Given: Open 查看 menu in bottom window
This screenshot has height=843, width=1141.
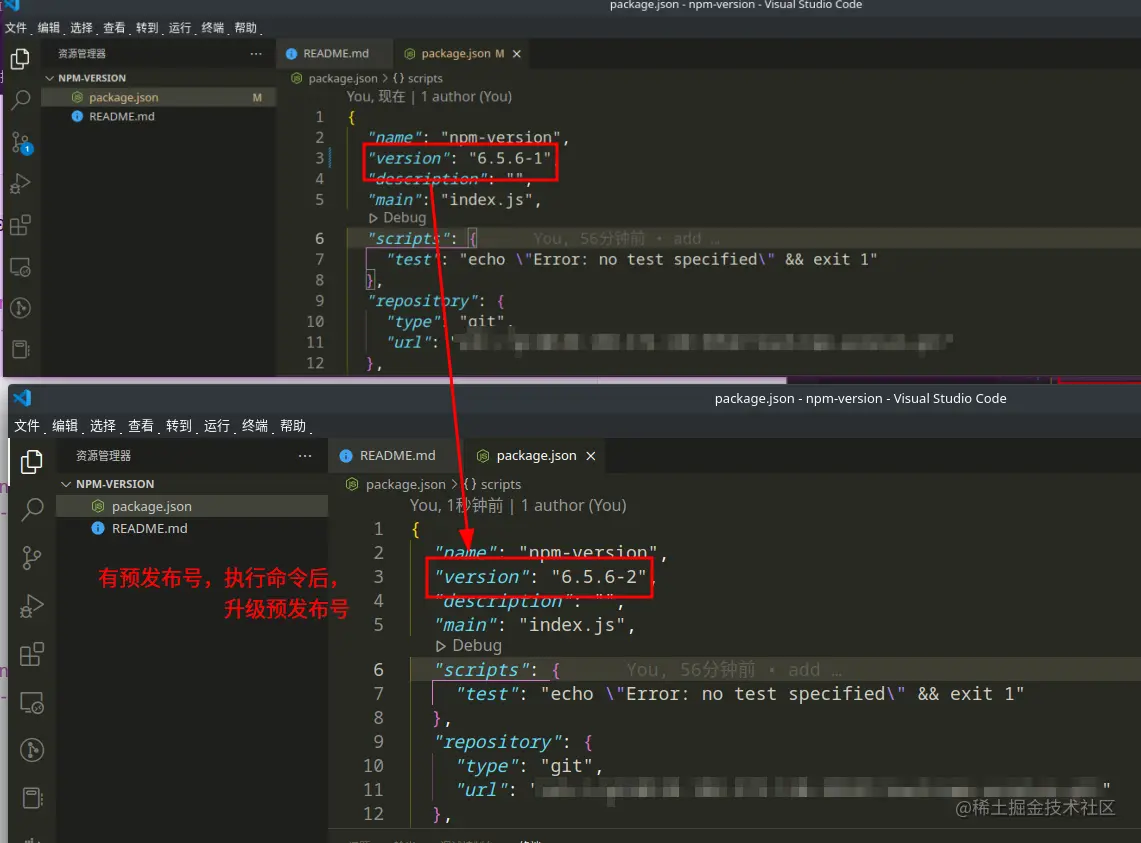Looking at the screenshot, I should point(140,426).
